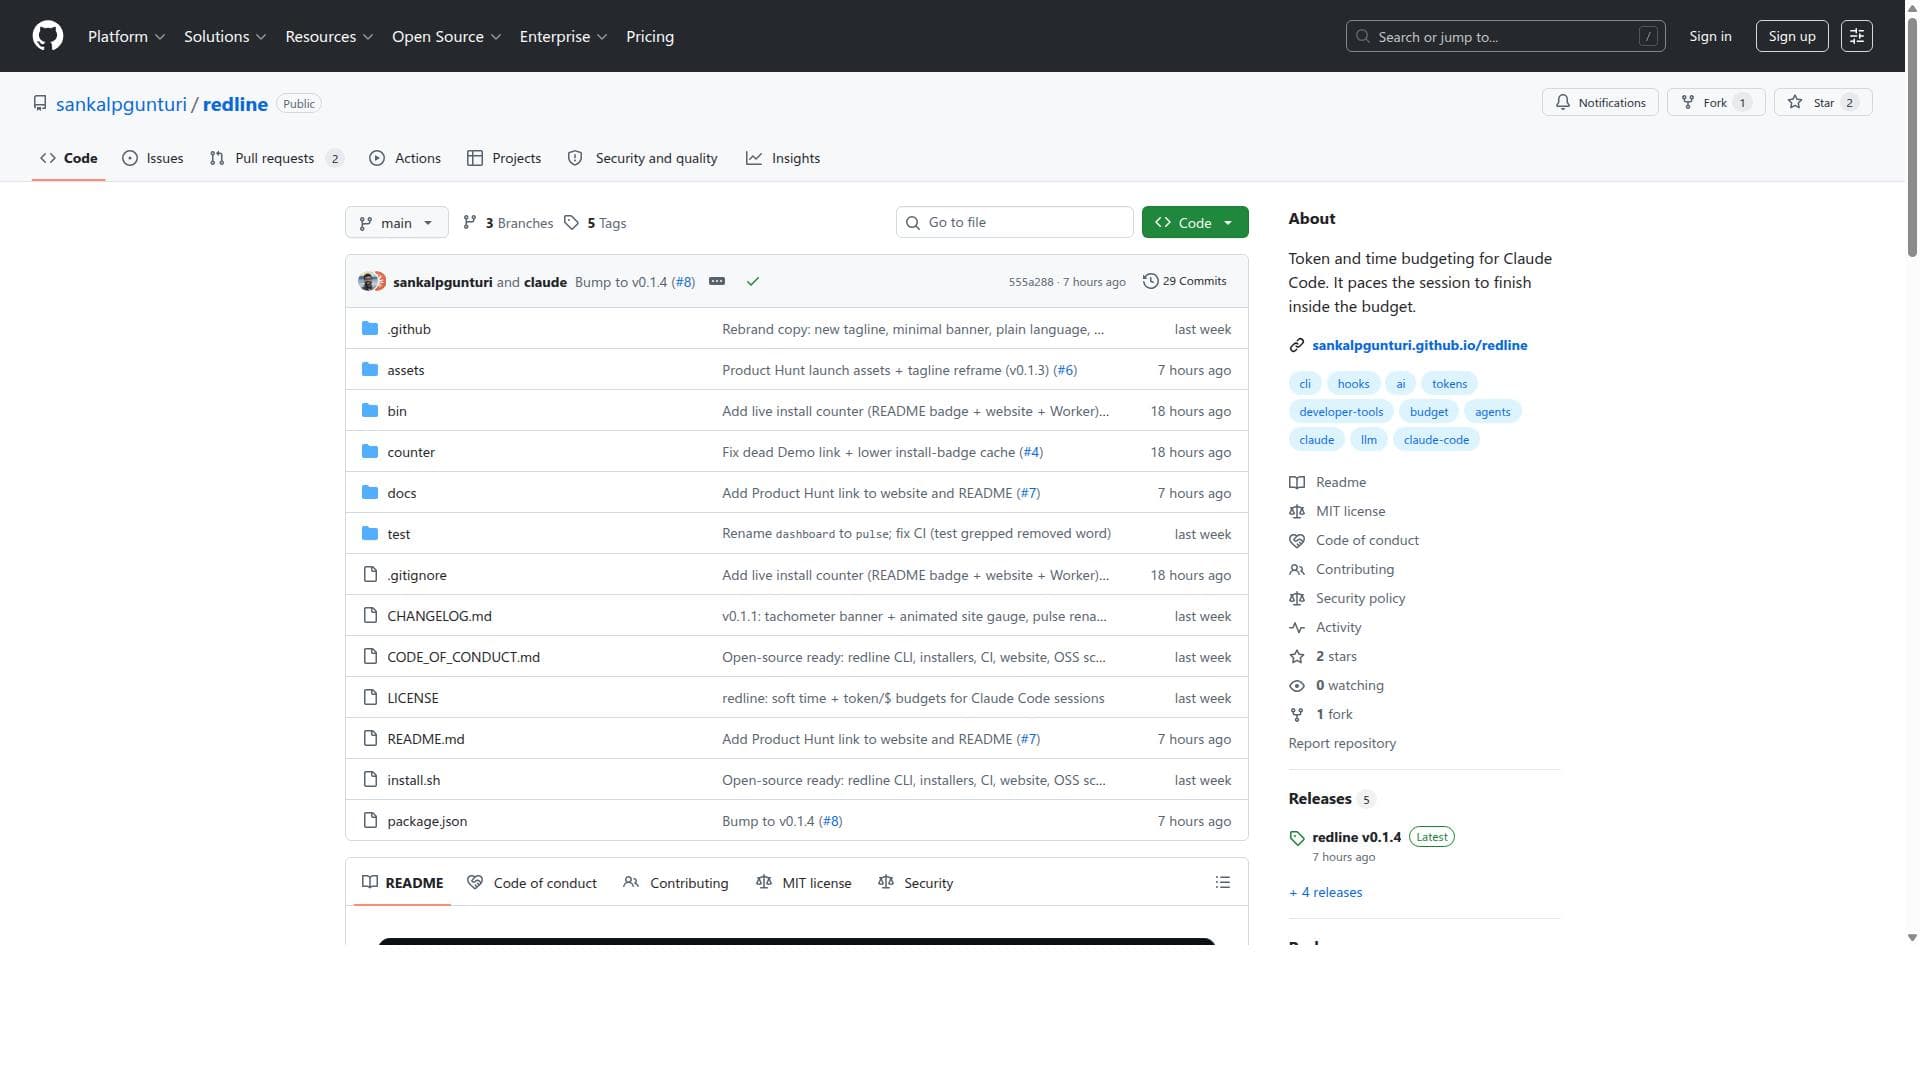Open the README outline icon

point(1222,883)
